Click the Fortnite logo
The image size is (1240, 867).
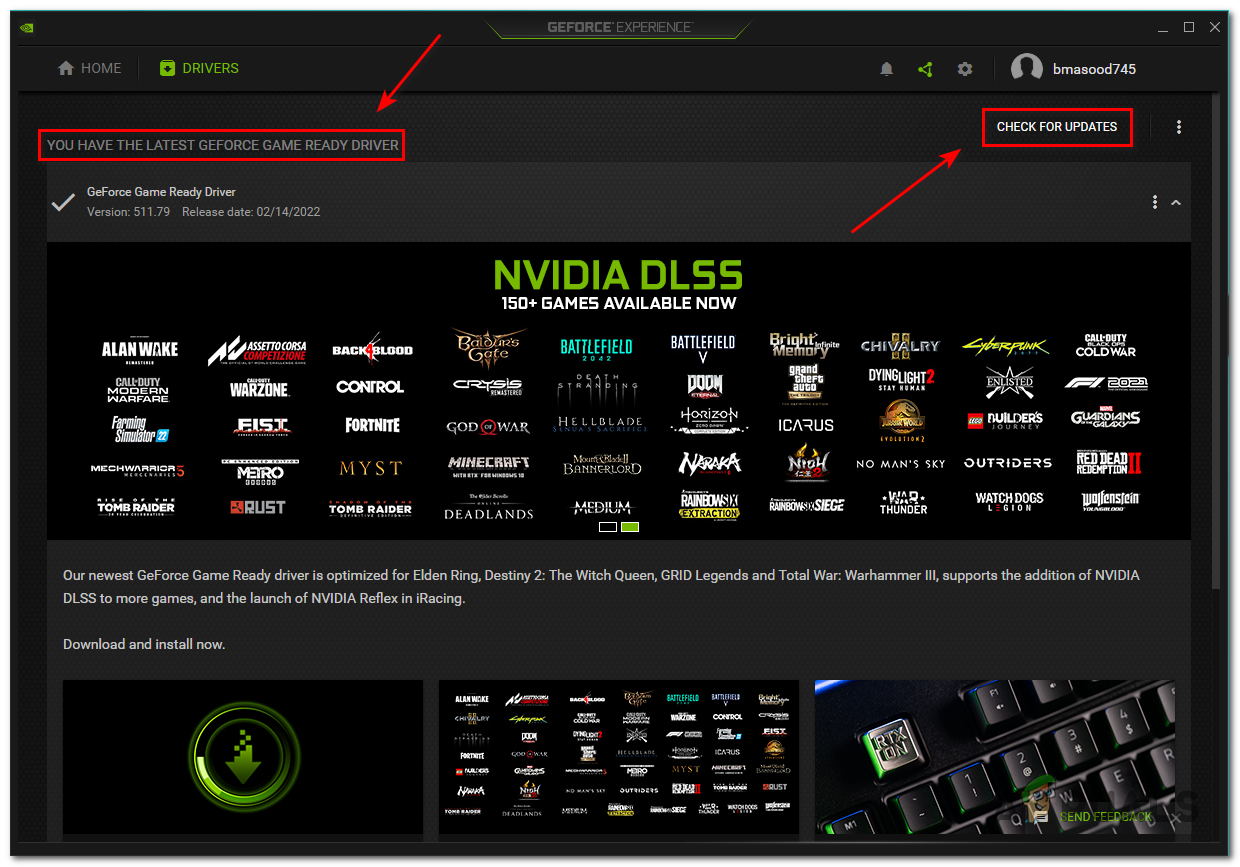point(372,425)
